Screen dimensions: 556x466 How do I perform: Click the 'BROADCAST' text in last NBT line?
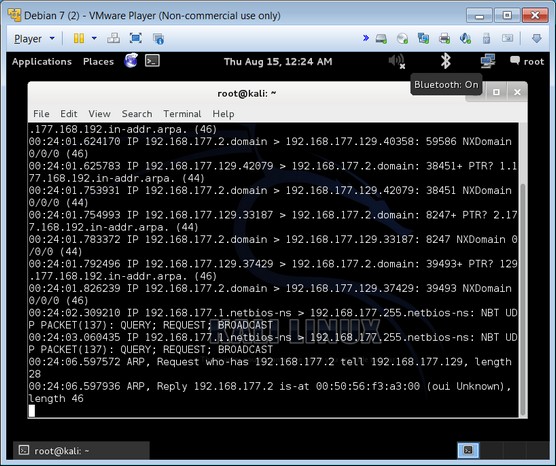pos(245,350)
